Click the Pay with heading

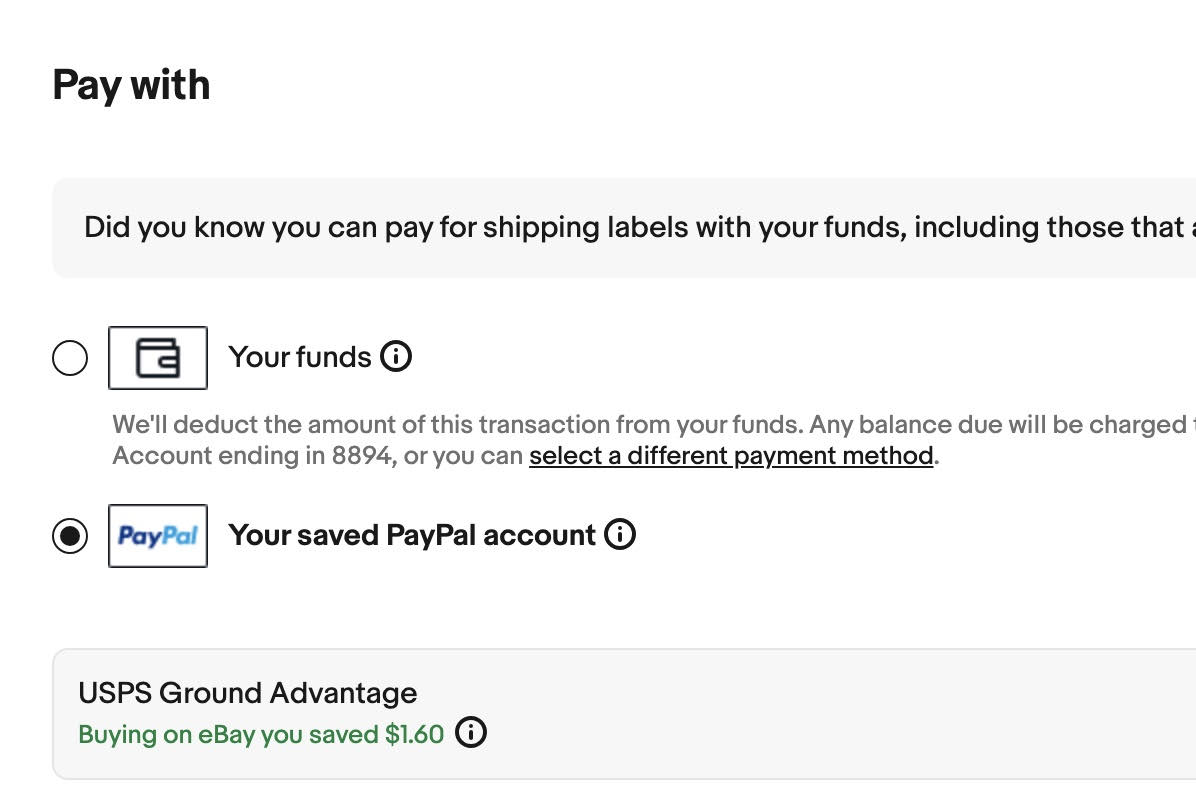tap(130, 86)
